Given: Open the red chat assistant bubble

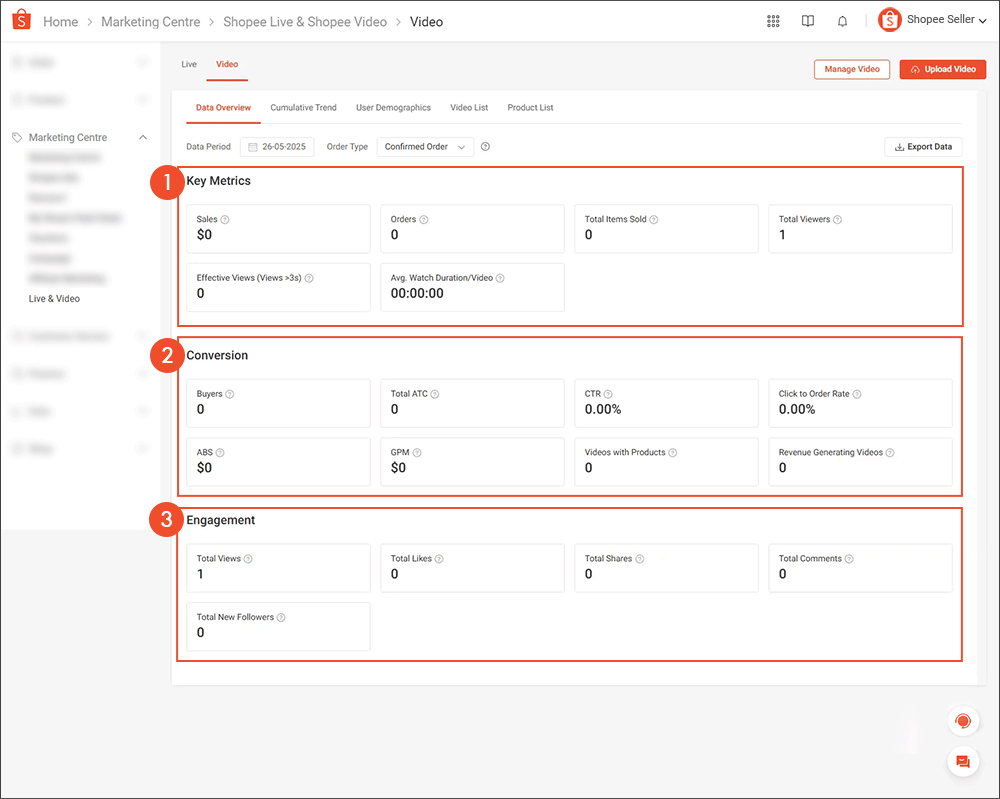Looking at the screenshot, I should (963, 721).
